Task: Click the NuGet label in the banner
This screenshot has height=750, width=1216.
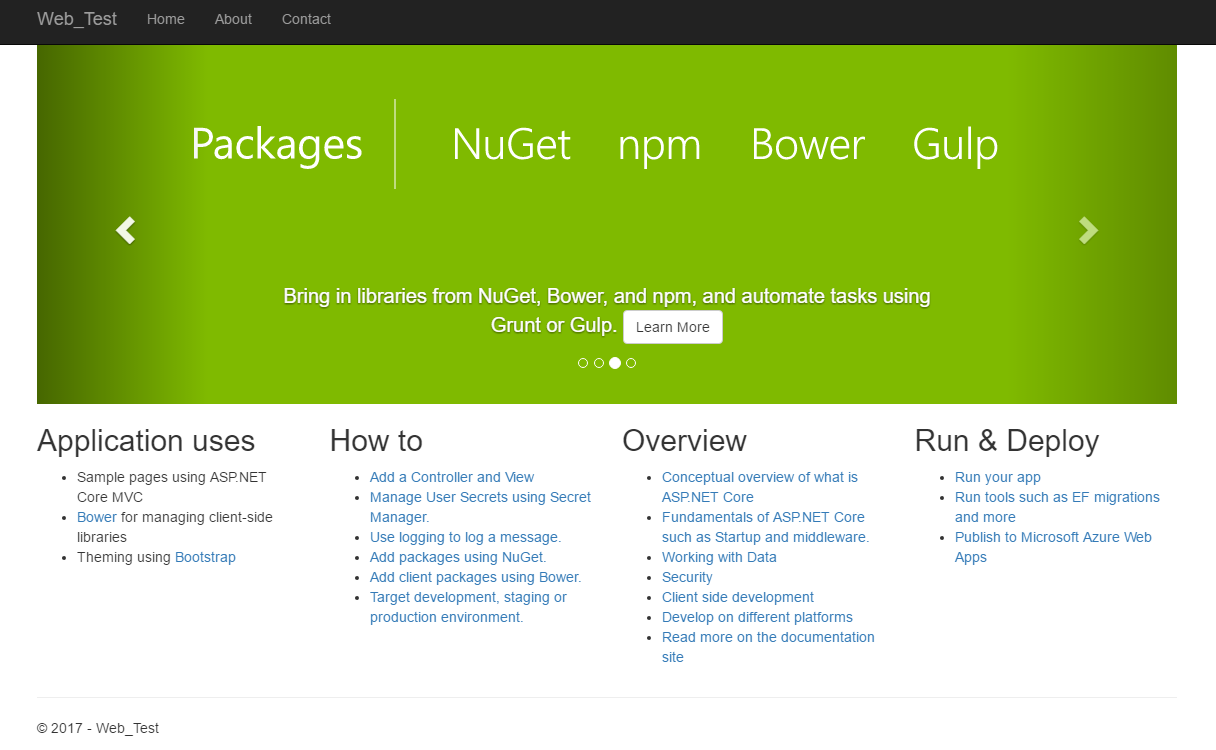Action: pyautogui.click(x=511, y=145)
